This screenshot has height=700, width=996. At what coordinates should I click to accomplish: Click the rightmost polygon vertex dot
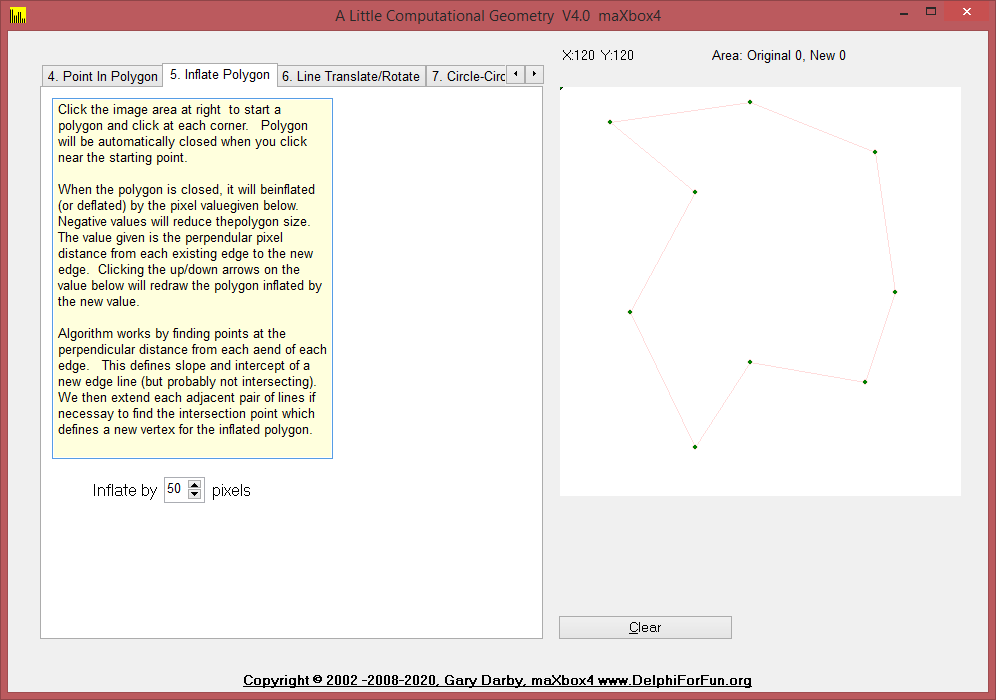895,292
